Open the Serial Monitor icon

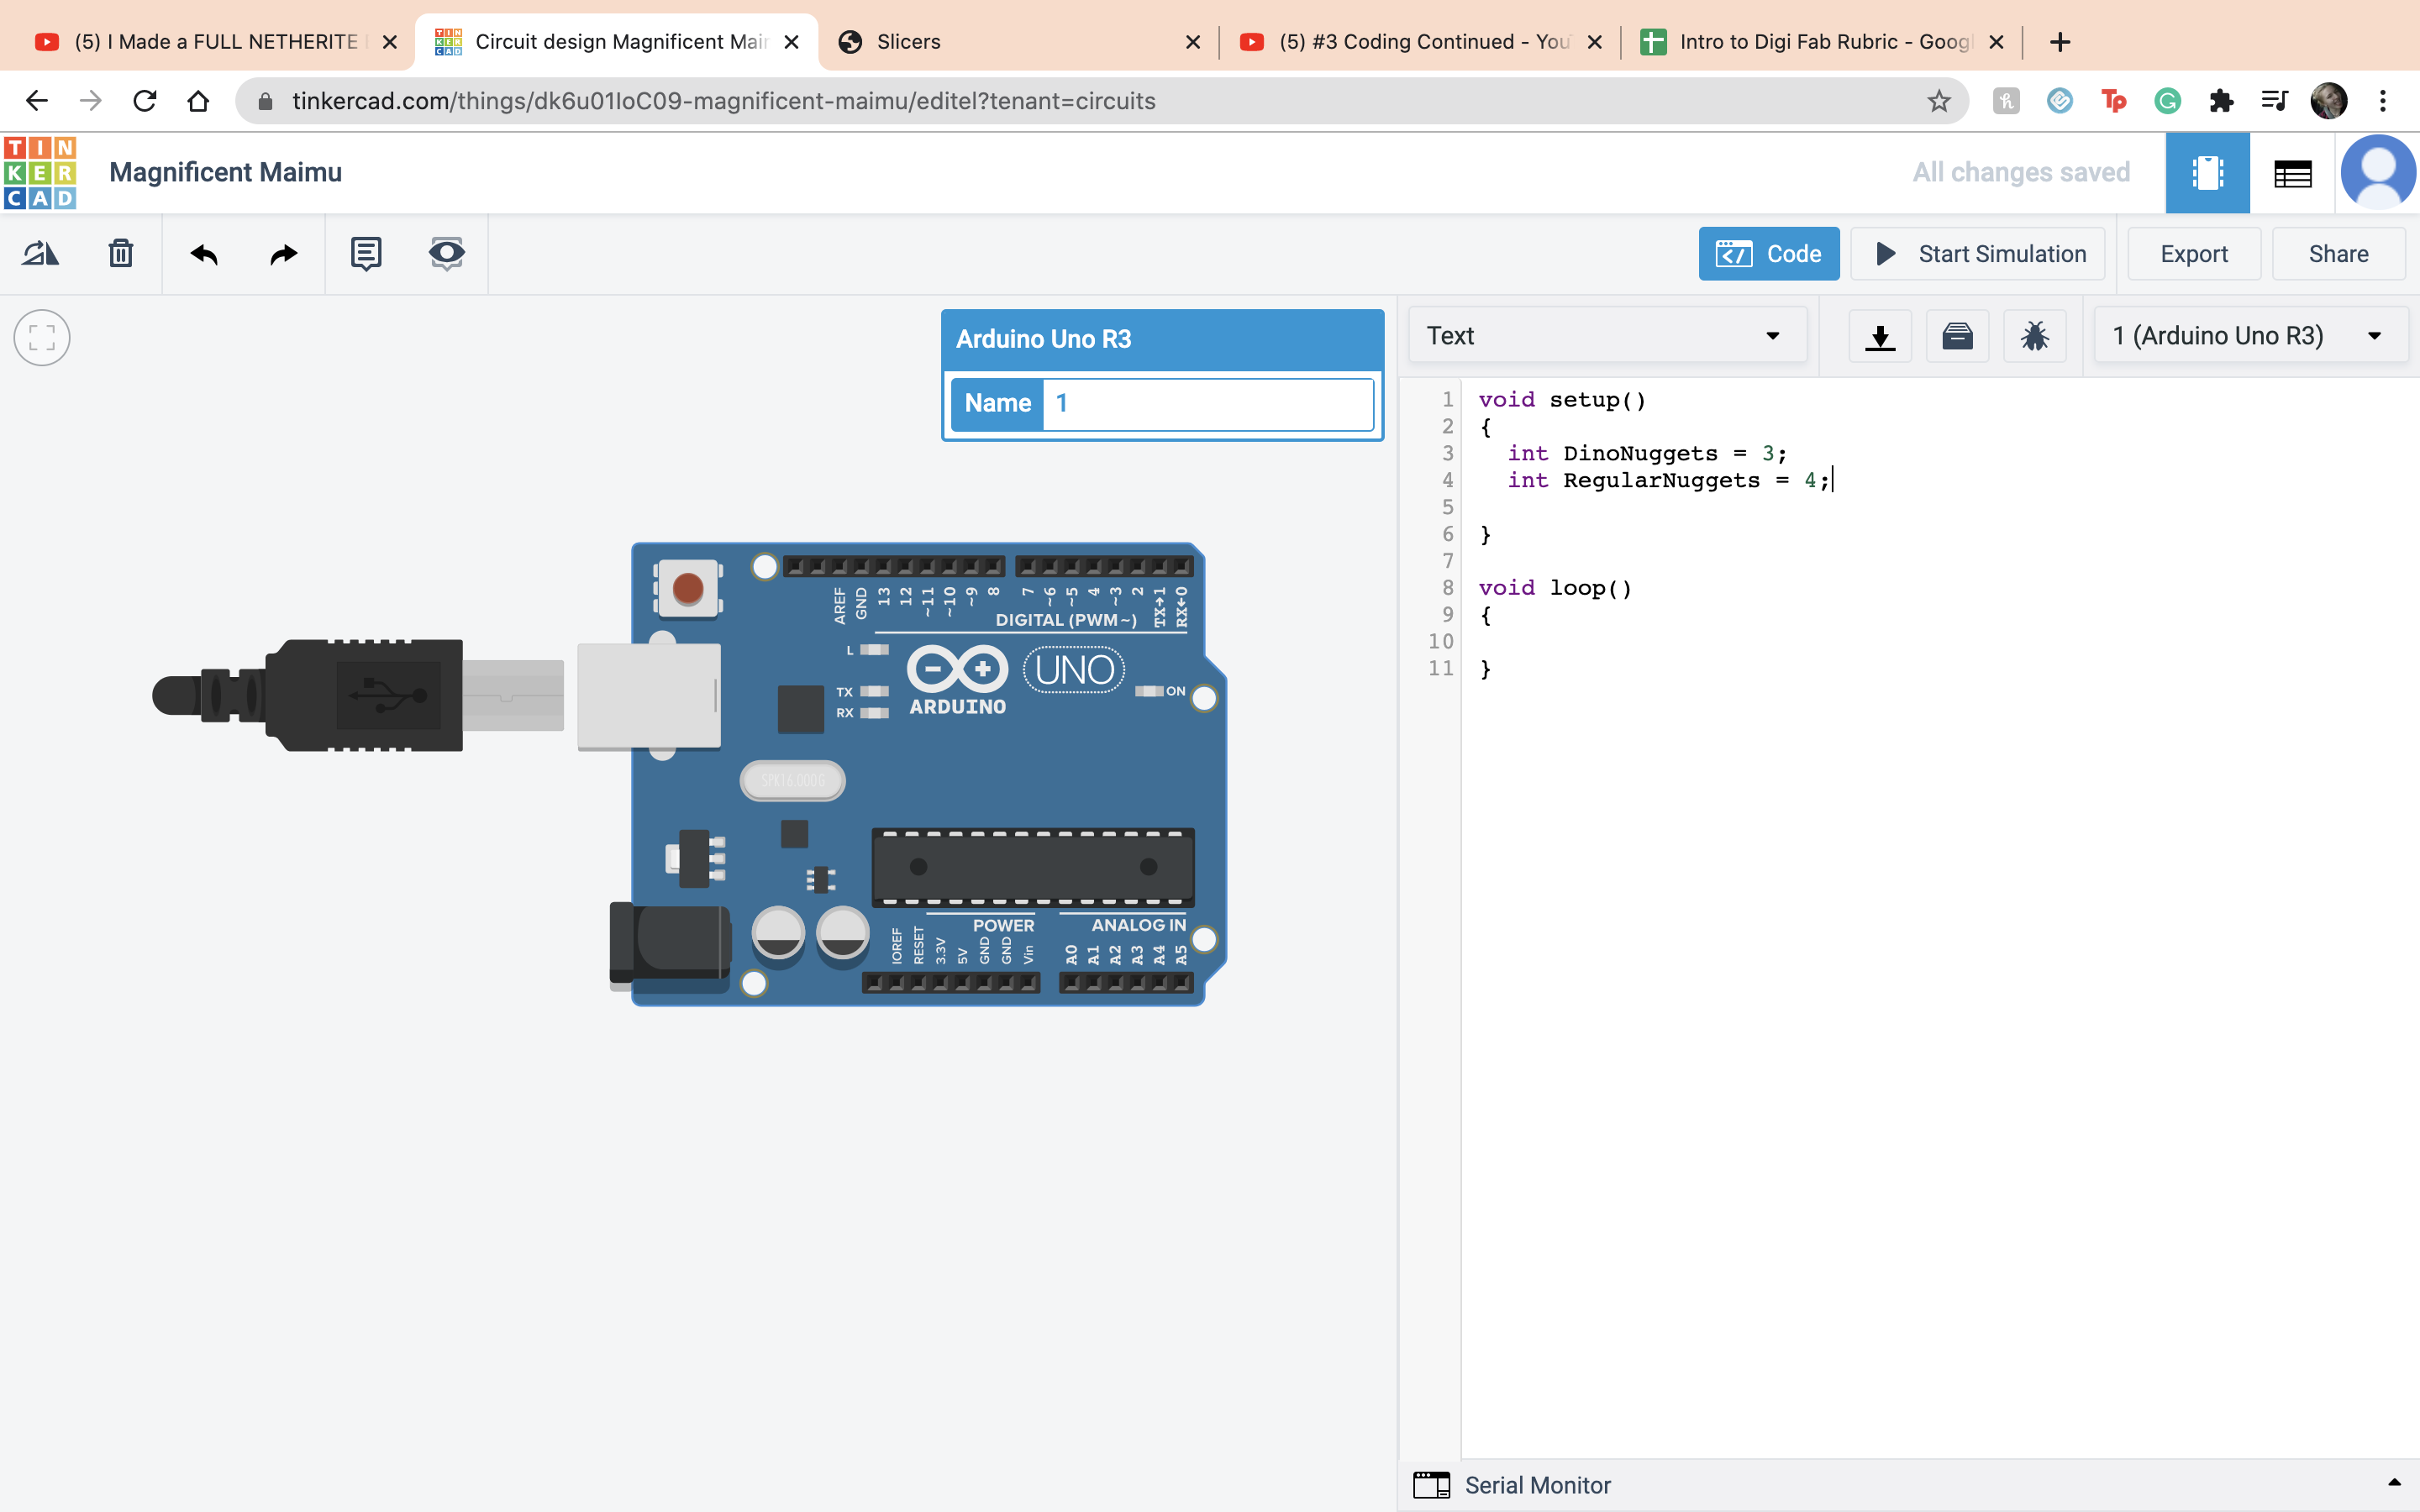(x=1431, y=1485)
